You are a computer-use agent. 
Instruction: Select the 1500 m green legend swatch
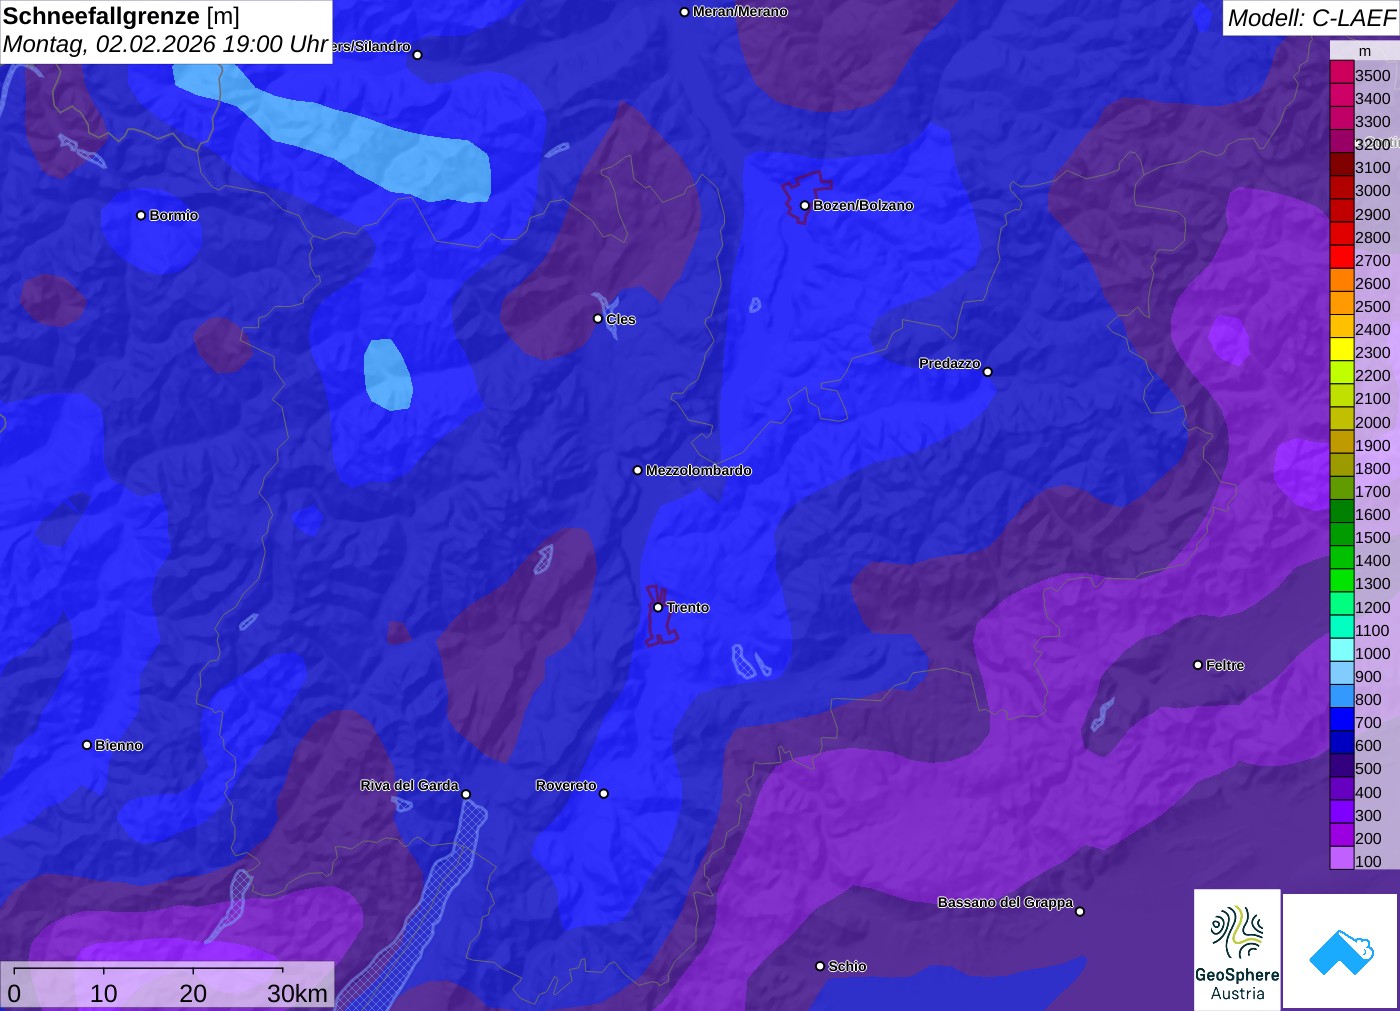1342,535
